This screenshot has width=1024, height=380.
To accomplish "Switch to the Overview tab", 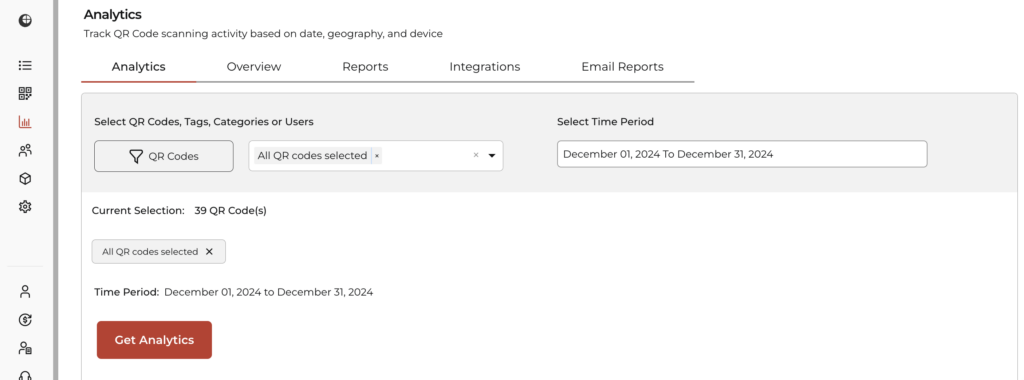I will [254, 67].
